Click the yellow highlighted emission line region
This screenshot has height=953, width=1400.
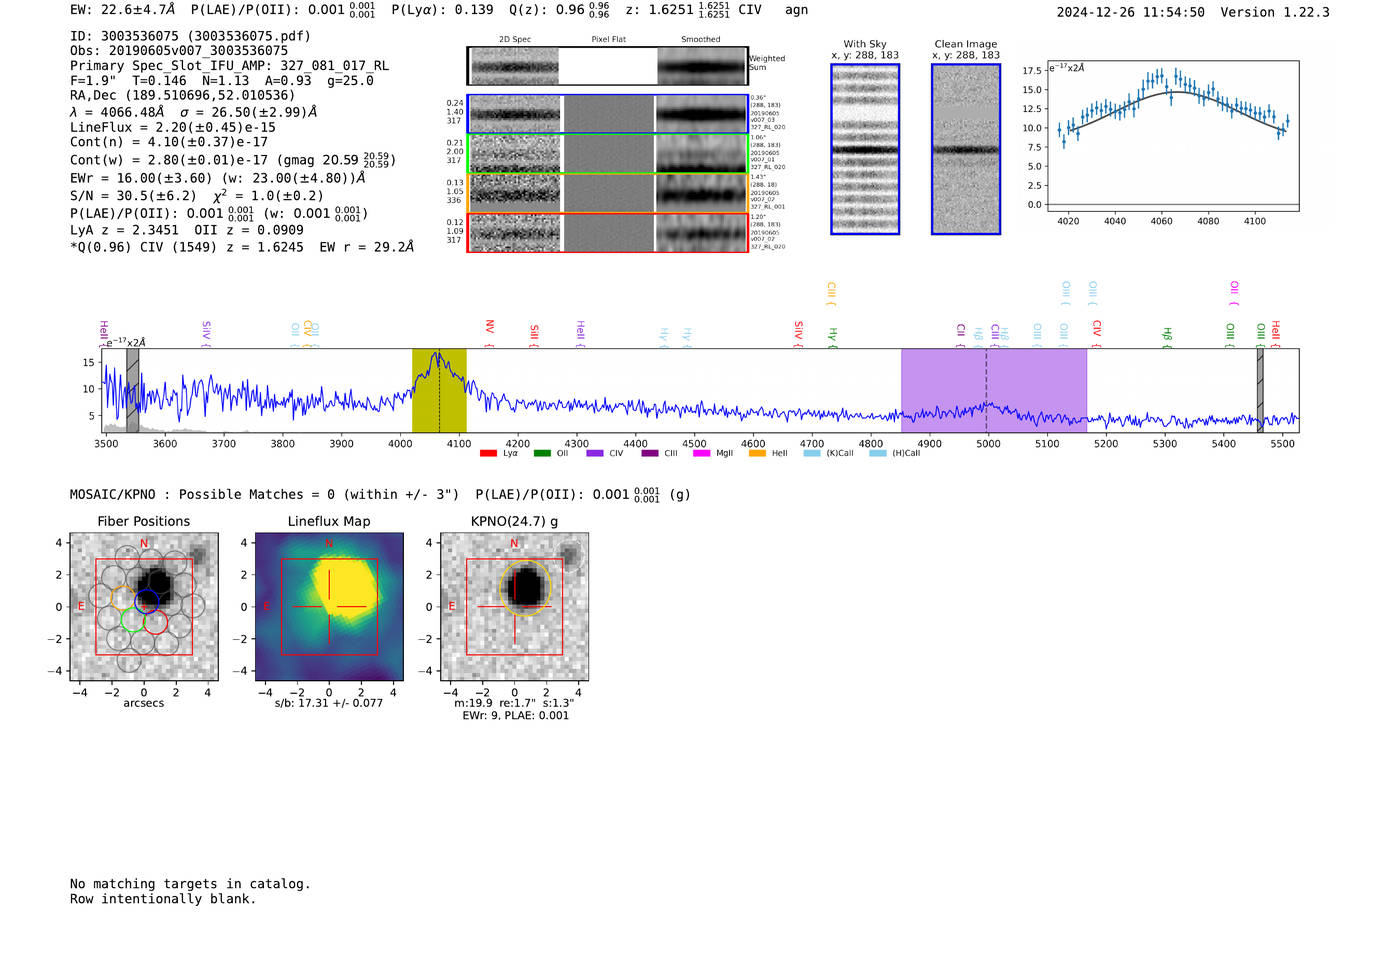click(439, 390)
